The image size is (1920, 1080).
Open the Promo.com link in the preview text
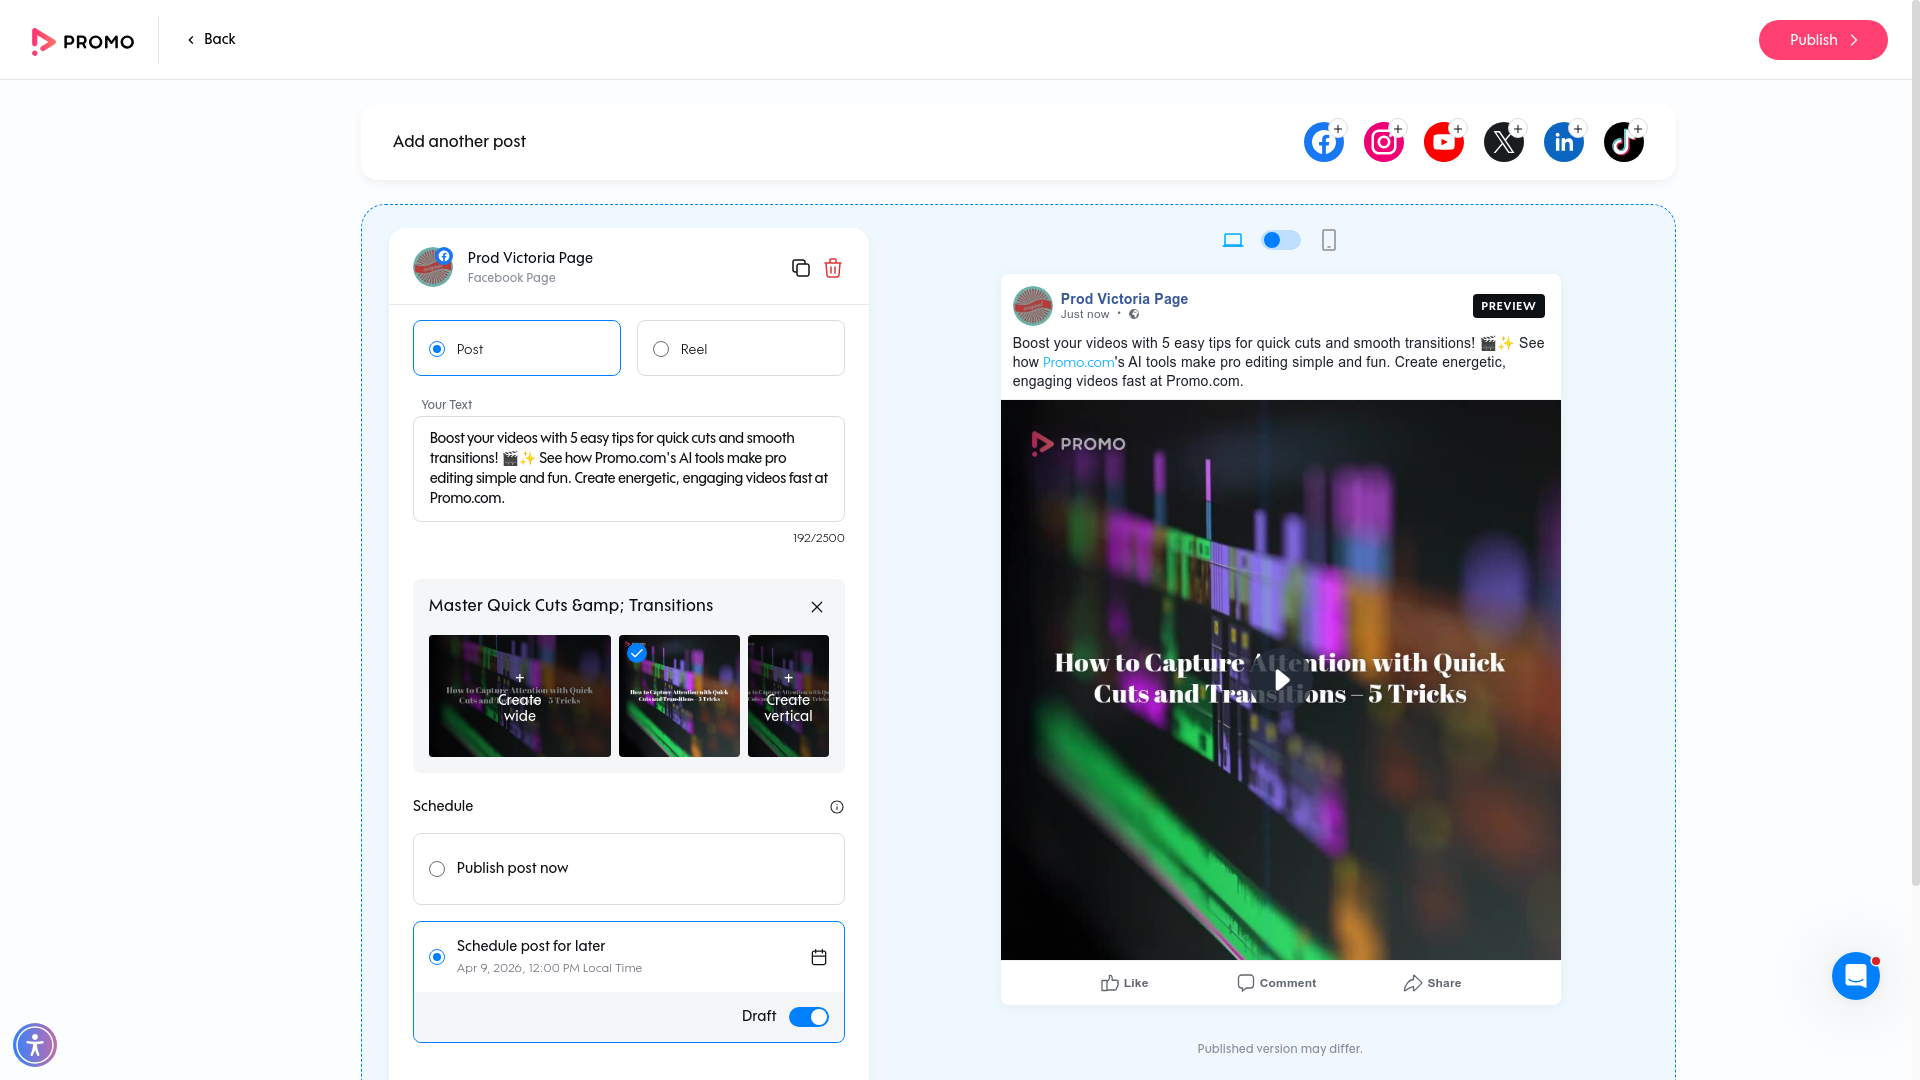[x=1078, y=362]
